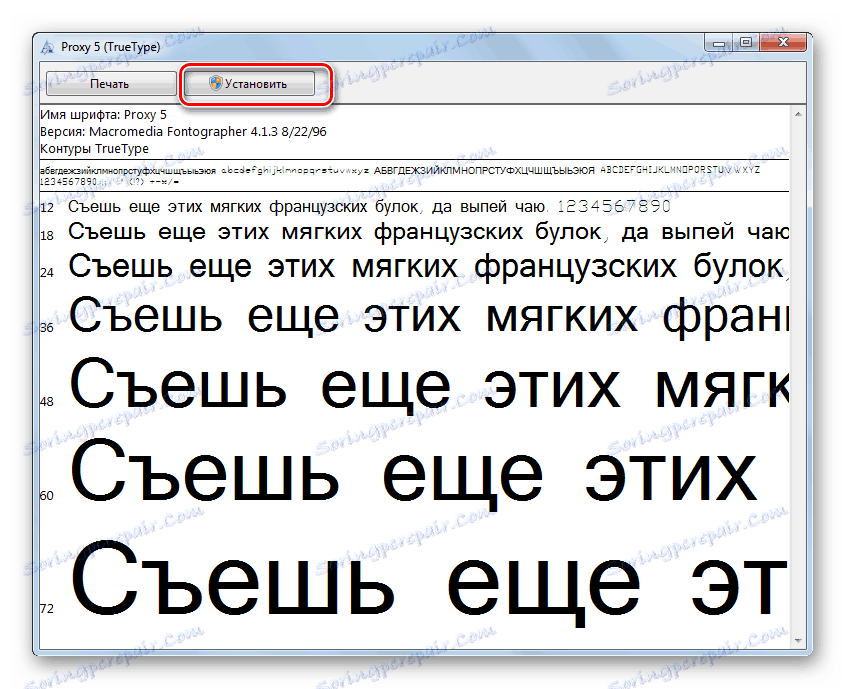Click the font viewer title bar icon

tap(47, 47)
